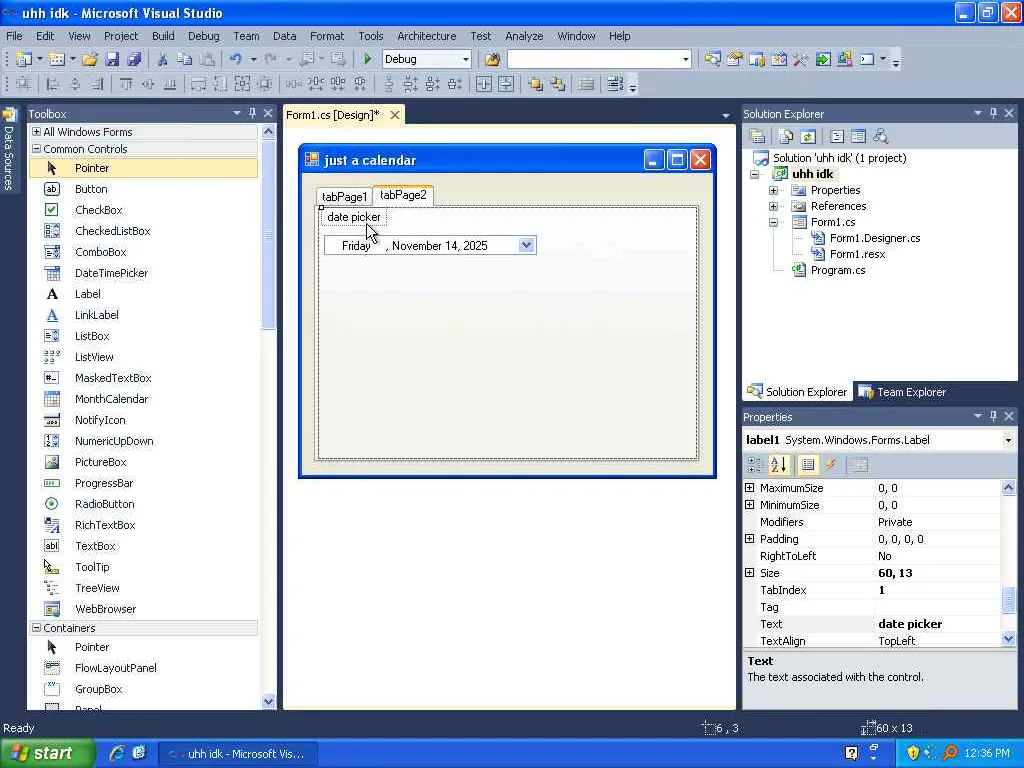Click the Text property value 'date picker'
The height and width of the screenshot is (768, 1024).
[910, 624]
